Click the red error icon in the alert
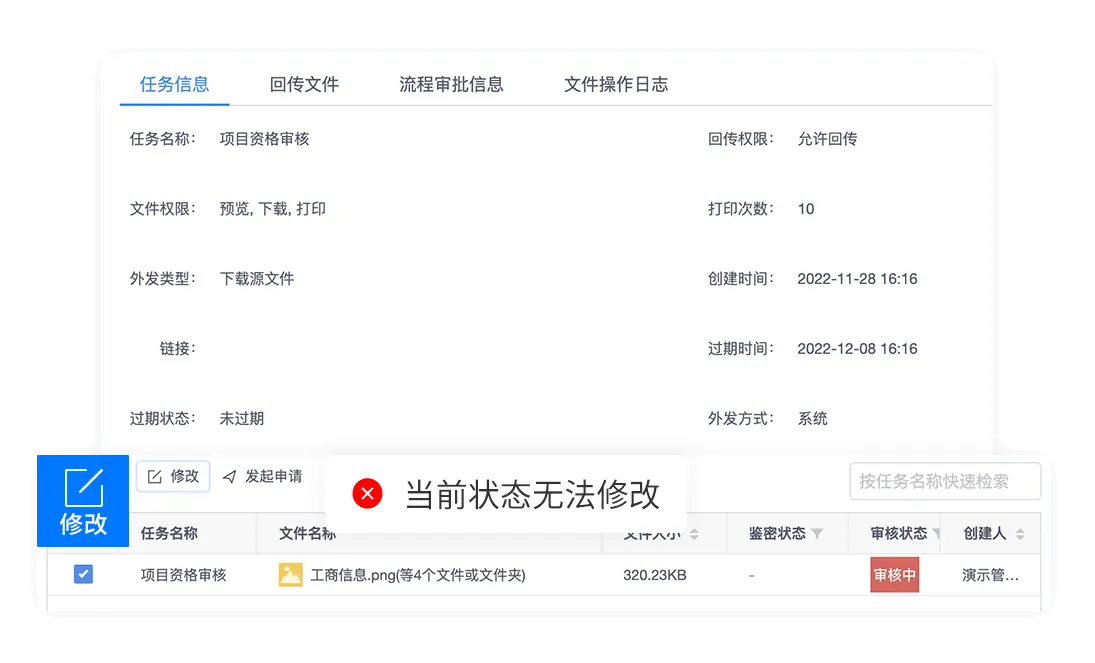This screenshot has width=1095, height=663. [x=367, y=494]
